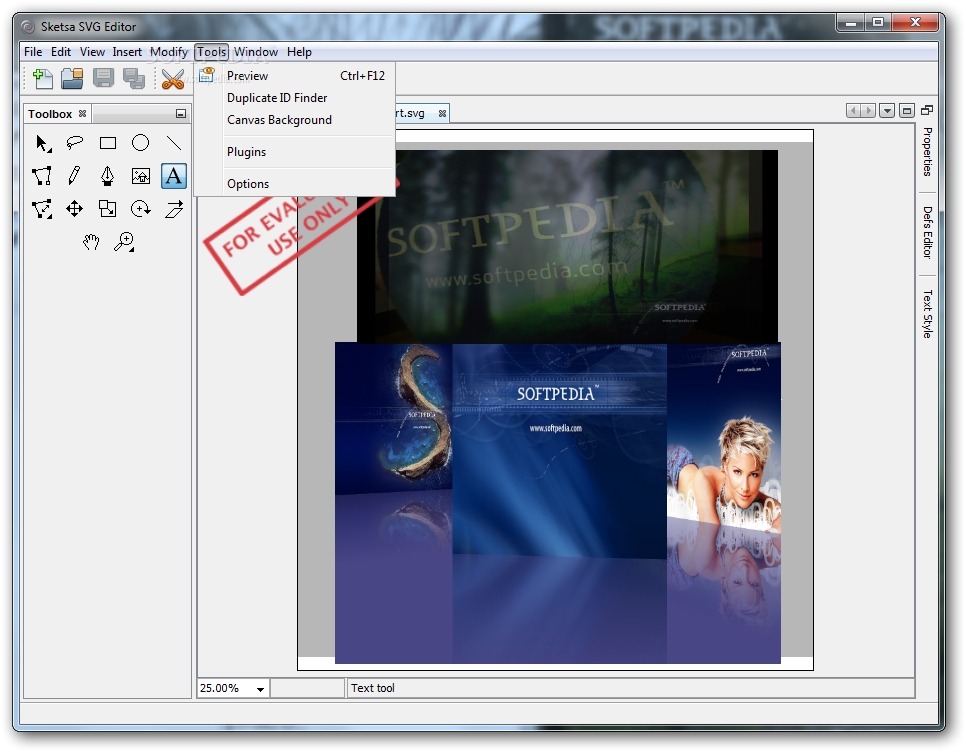The height and width of the screenshot is (752, 966).
Task: Click the forest image on canvas
Action: (x=567, y=246)
